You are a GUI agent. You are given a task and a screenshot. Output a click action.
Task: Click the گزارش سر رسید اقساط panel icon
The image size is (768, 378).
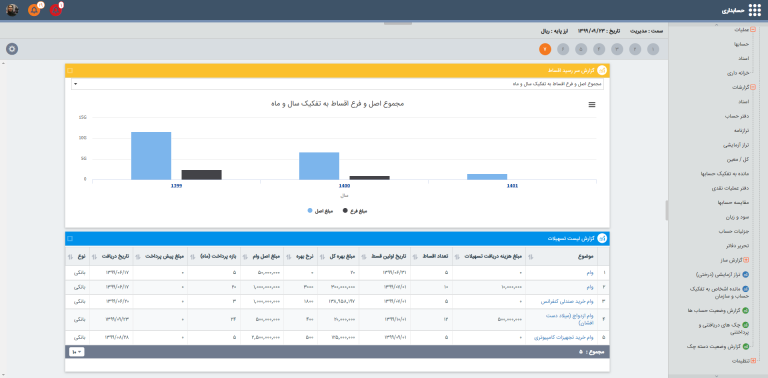click(602, 71)
